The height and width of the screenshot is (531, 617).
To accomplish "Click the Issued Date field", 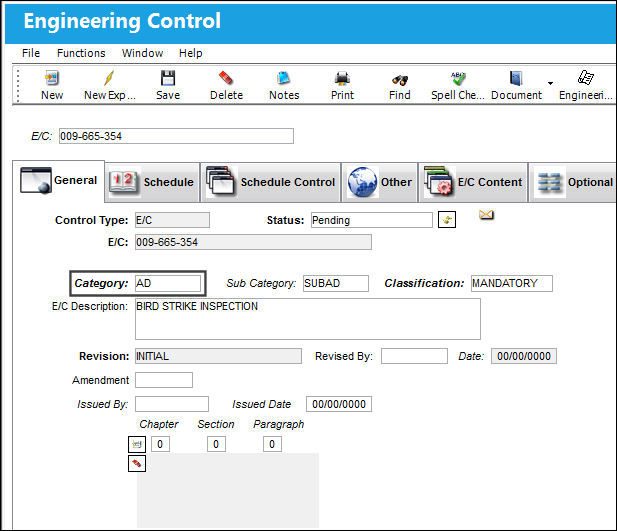I will (339, 404).
